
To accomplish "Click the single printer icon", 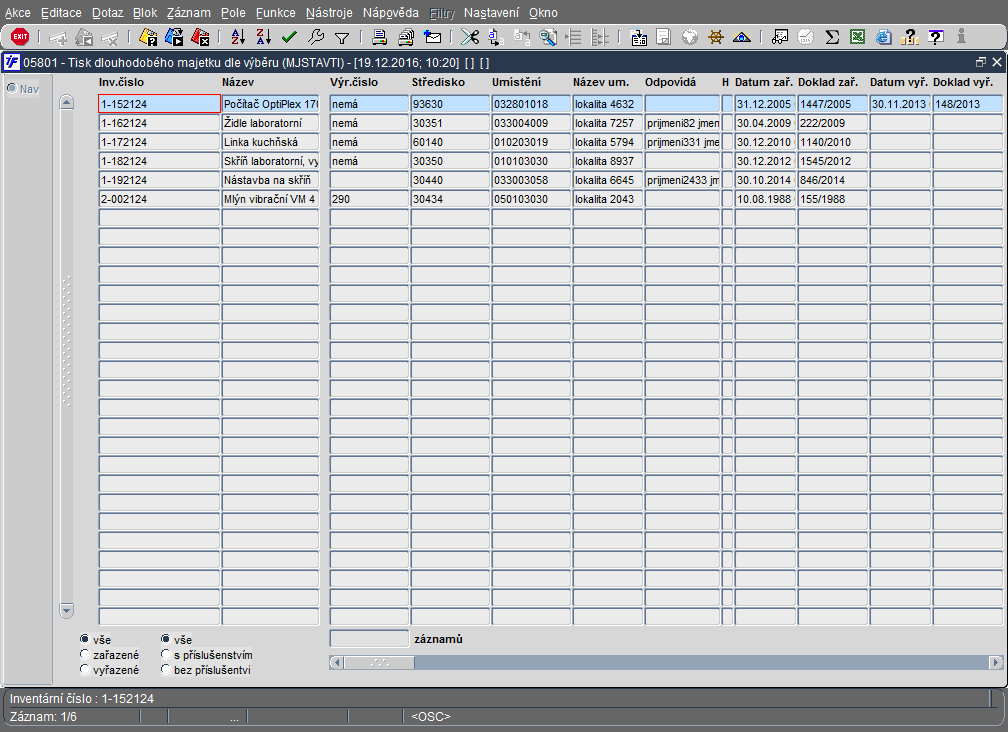I will 379,37.
